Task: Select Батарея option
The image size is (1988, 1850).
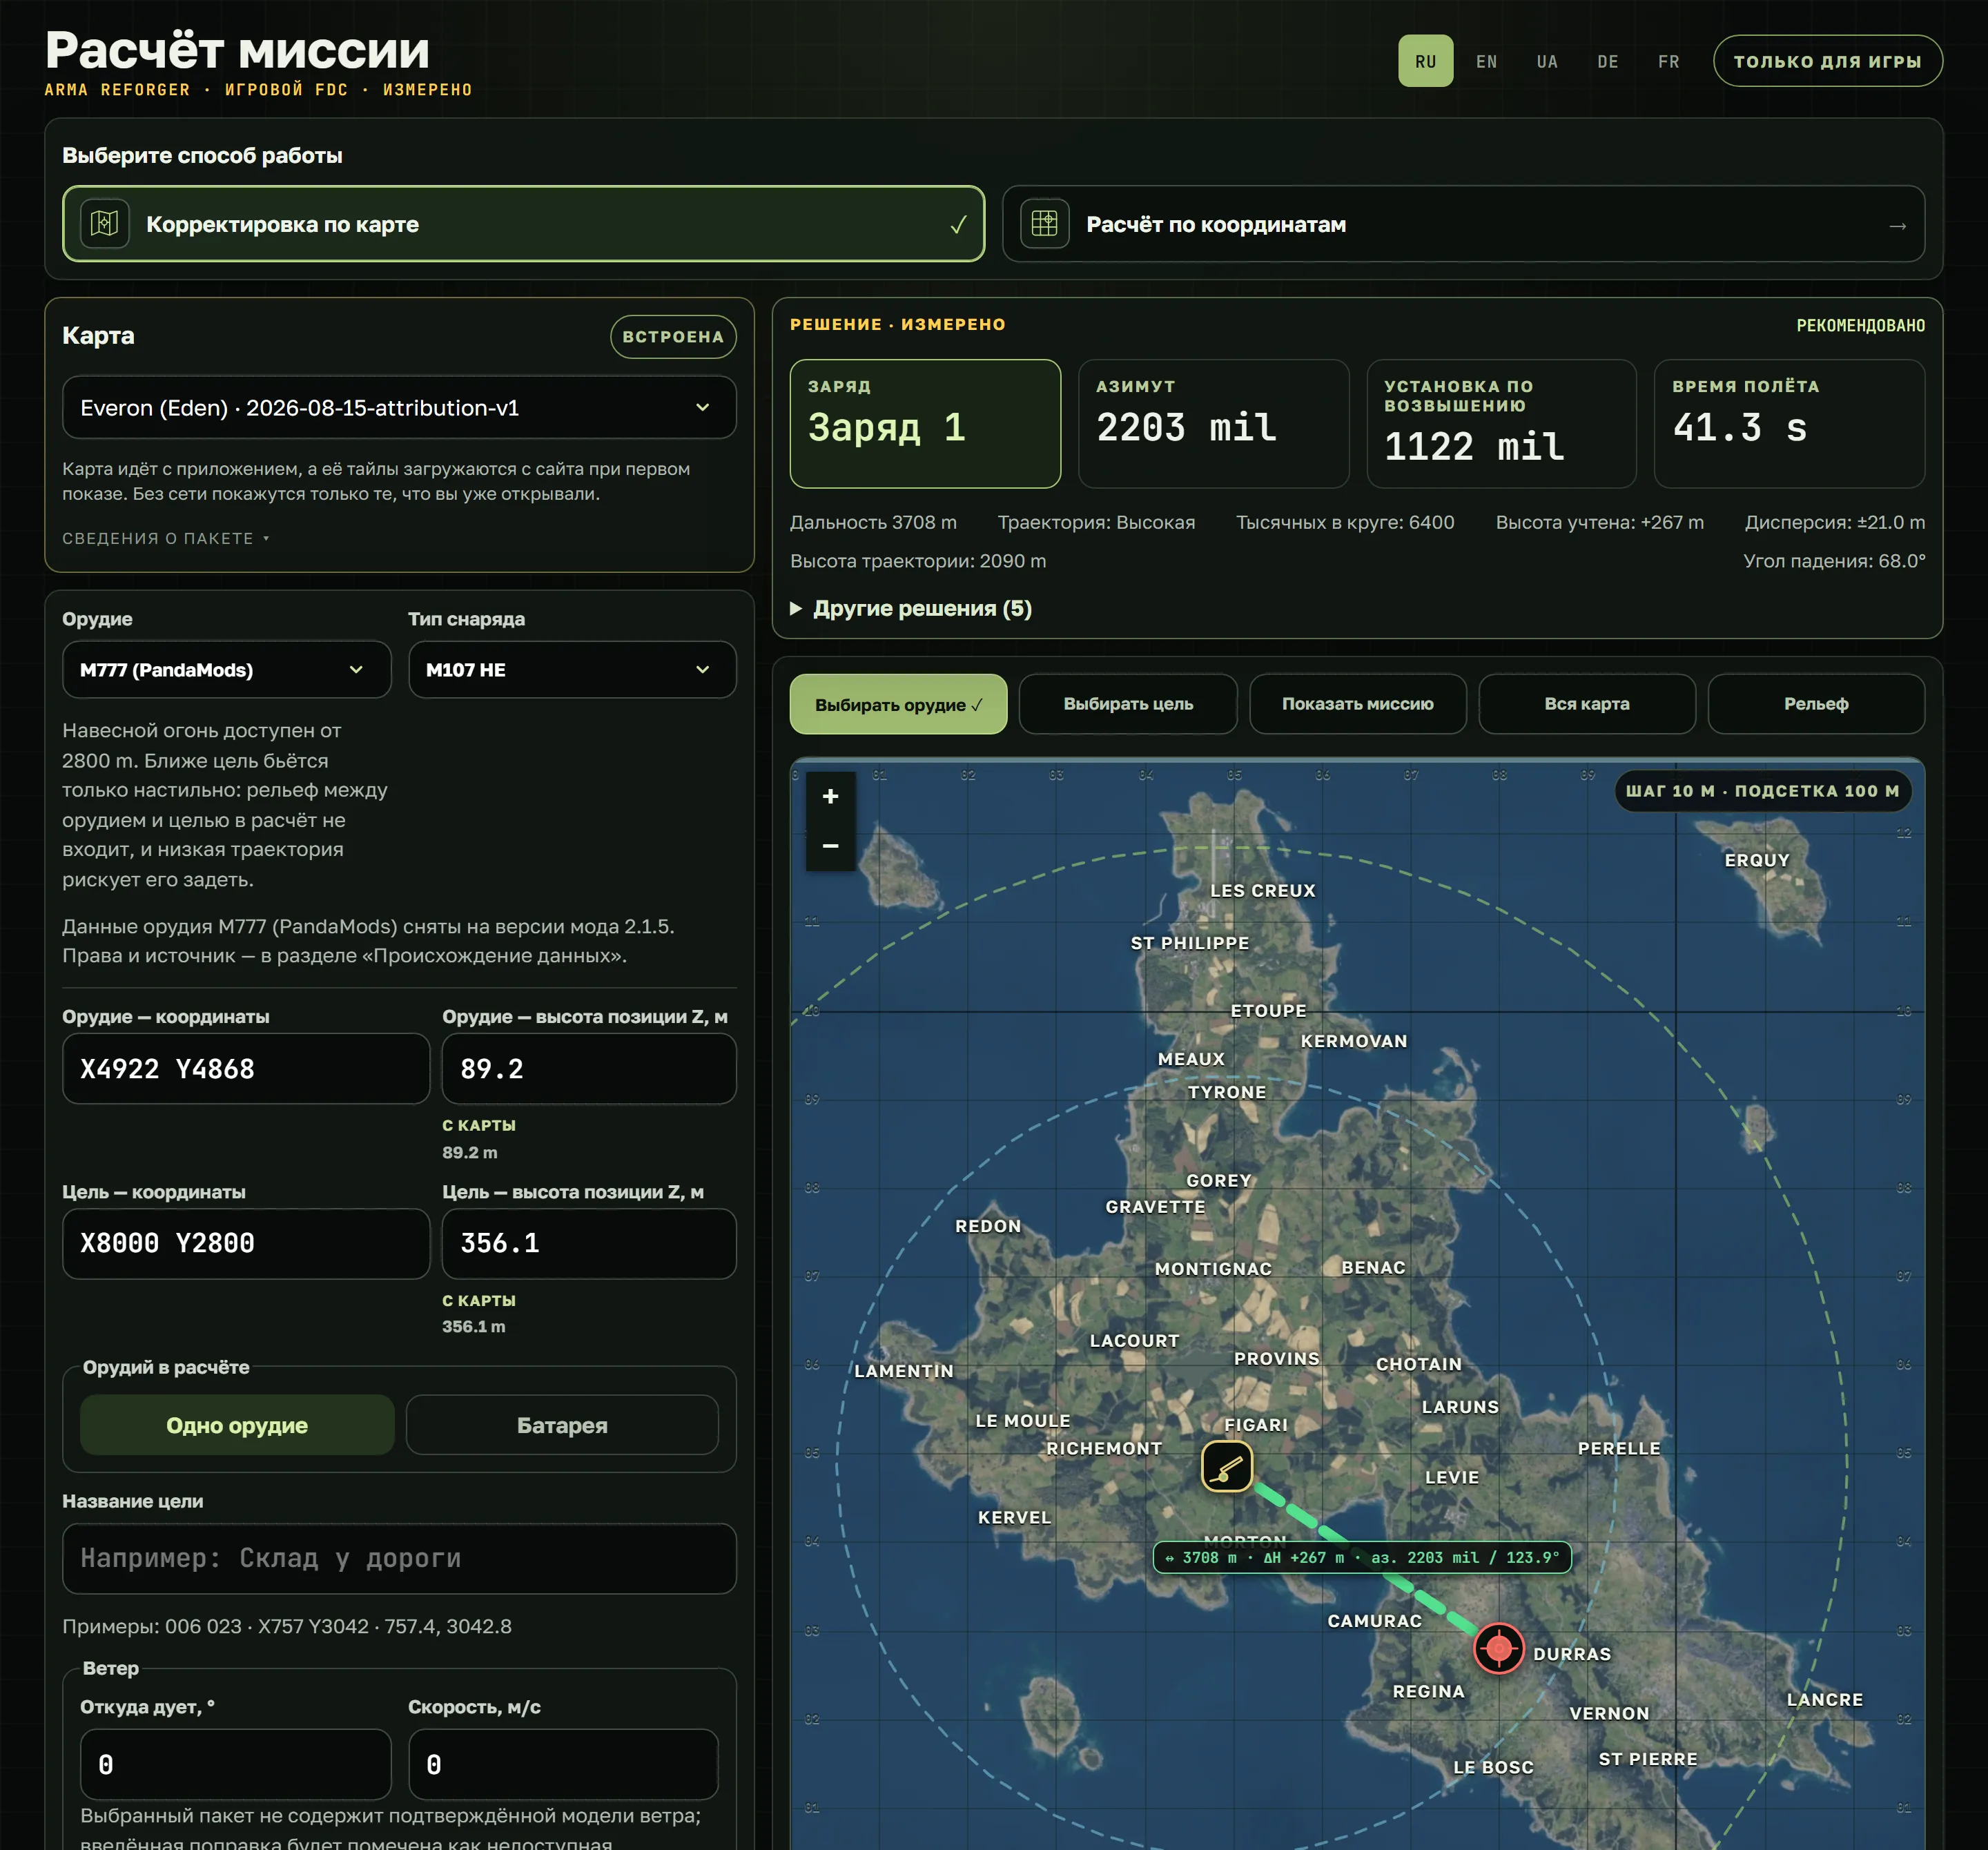Action: [562, 1425]
